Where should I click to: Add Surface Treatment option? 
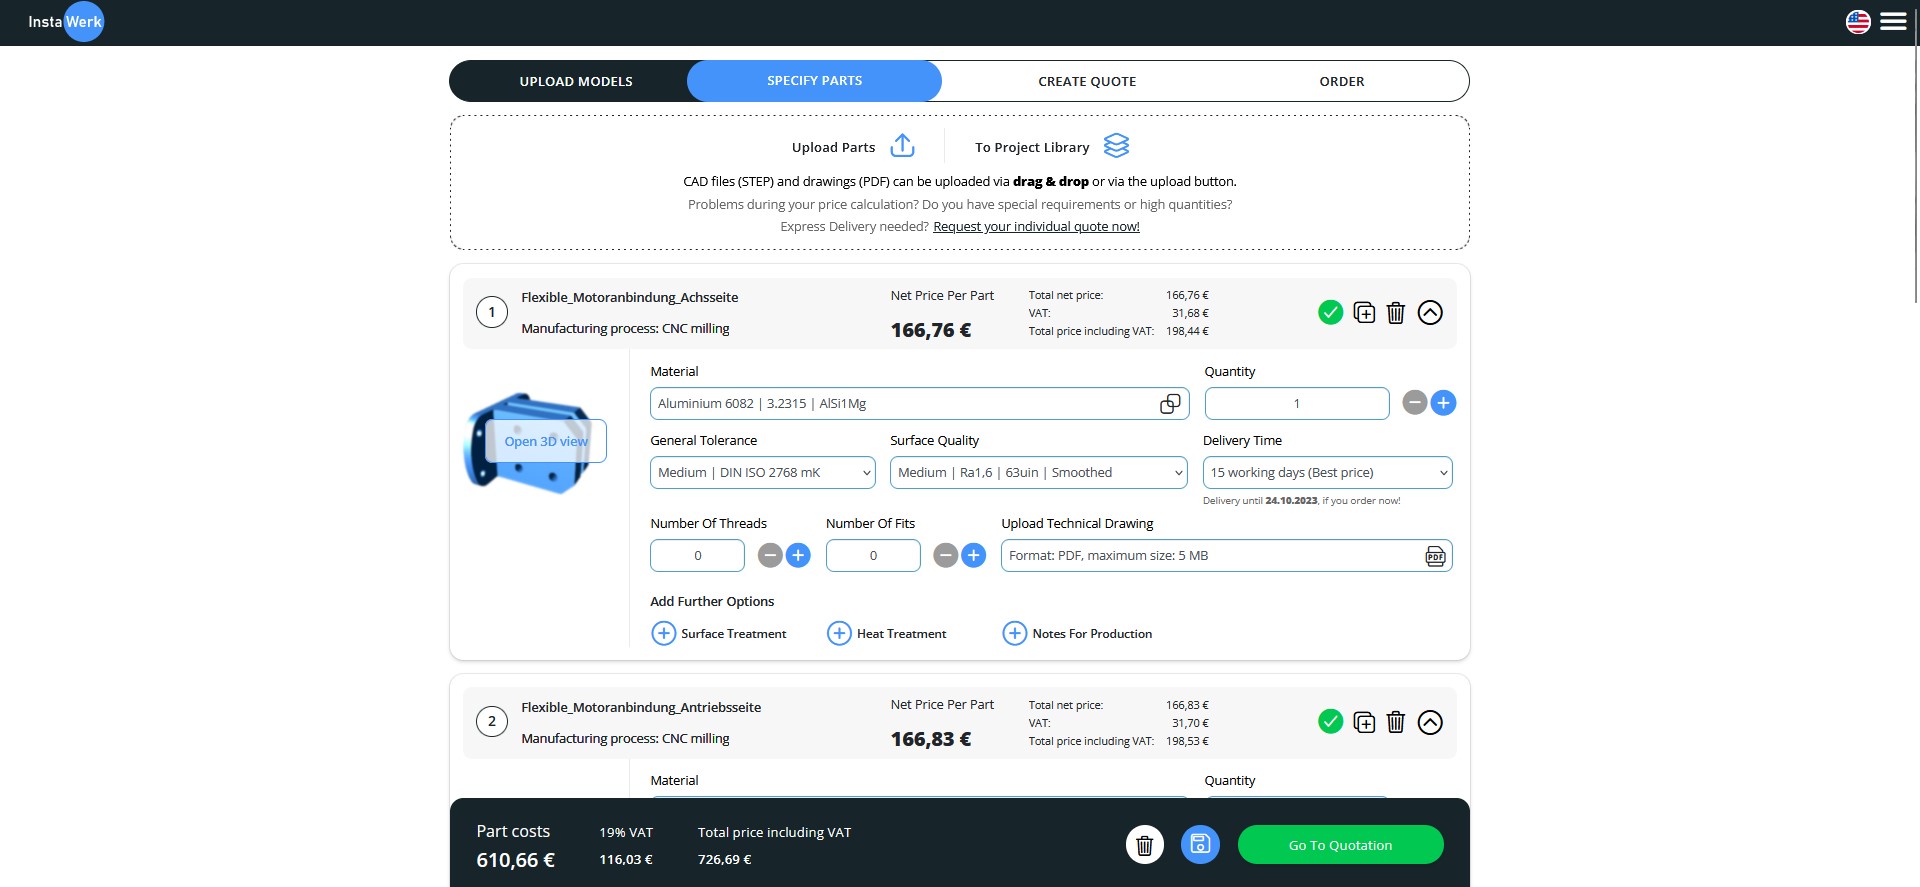[664, 634]
